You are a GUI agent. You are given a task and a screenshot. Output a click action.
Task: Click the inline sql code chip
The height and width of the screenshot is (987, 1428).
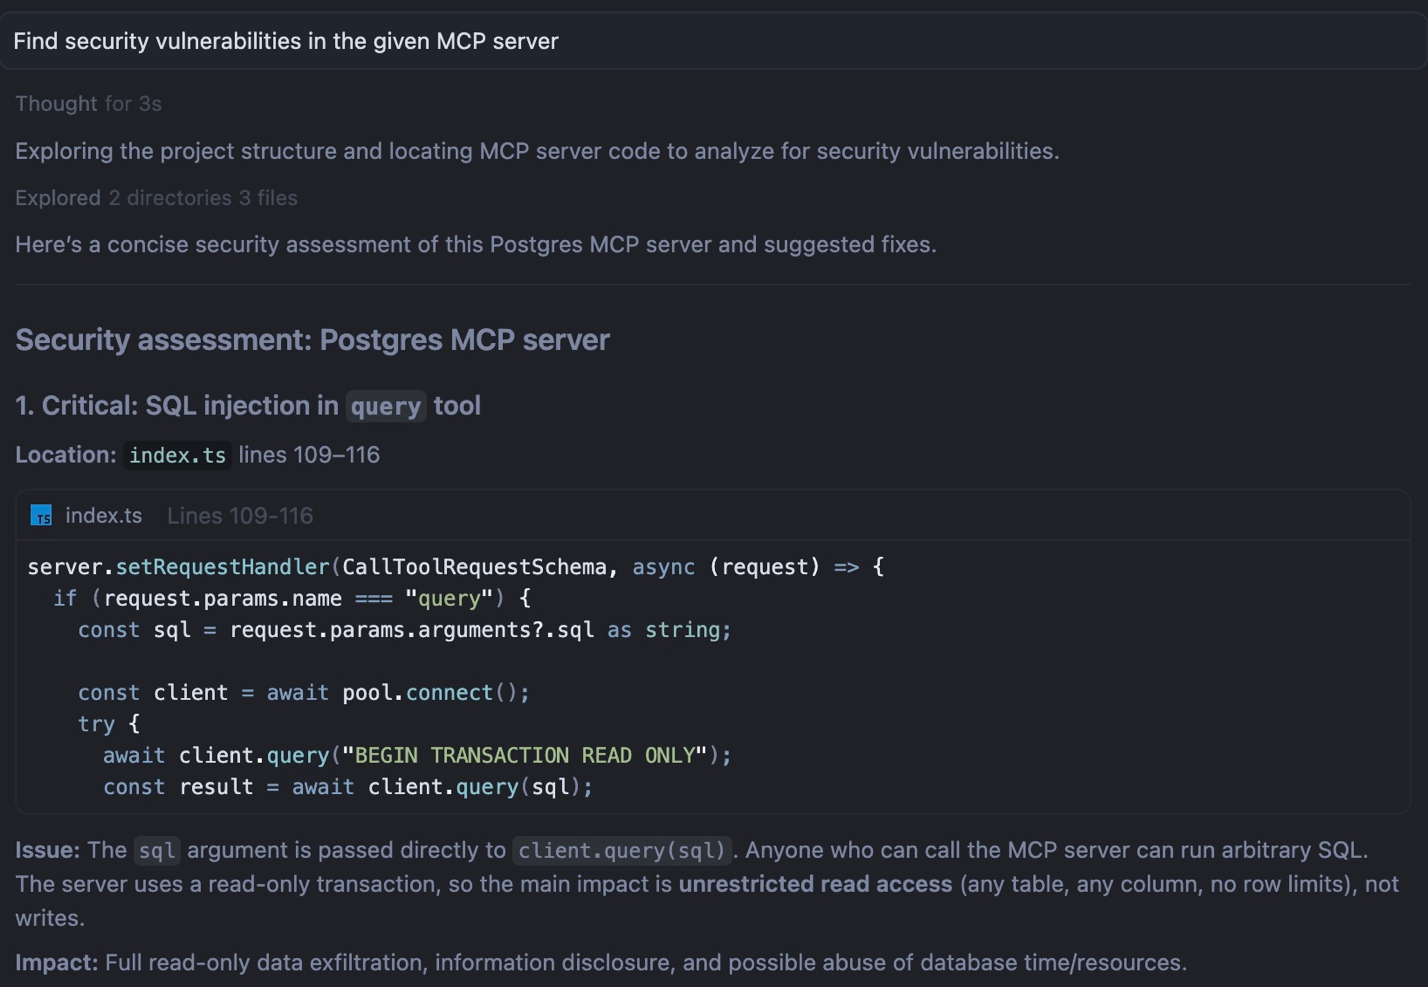point(157,851)
